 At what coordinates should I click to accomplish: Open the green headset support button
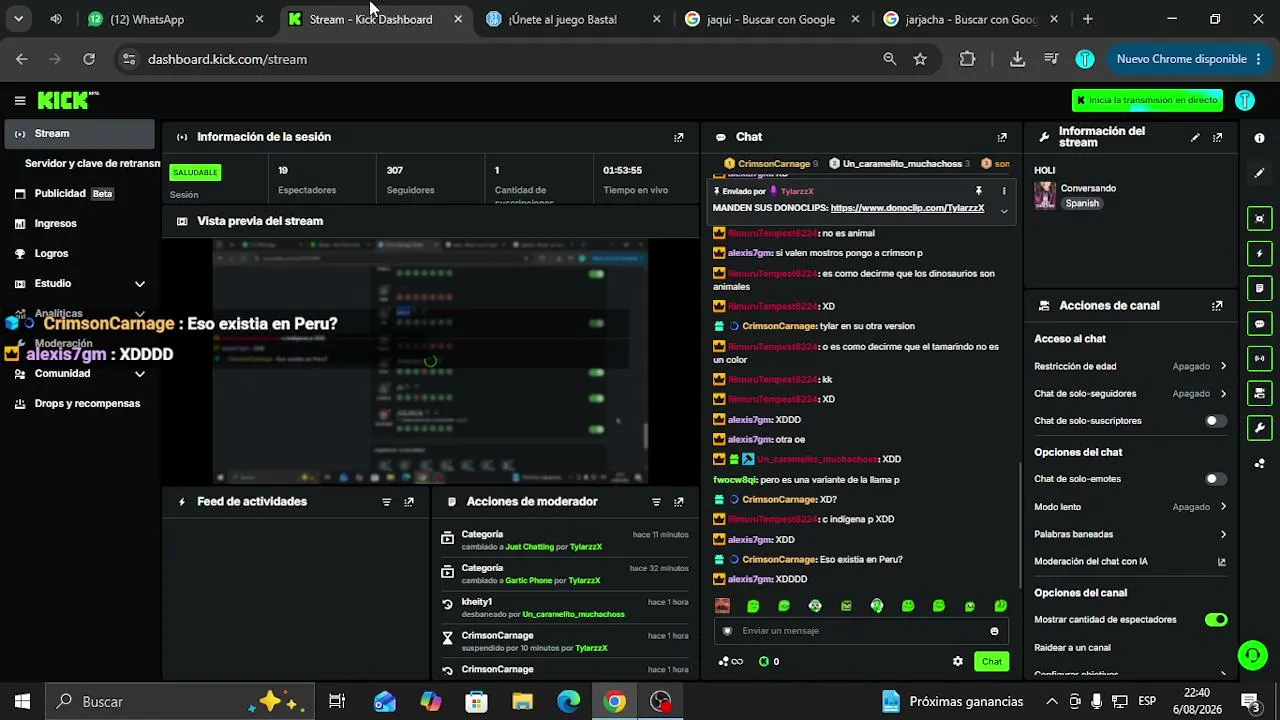point(1252,655)
